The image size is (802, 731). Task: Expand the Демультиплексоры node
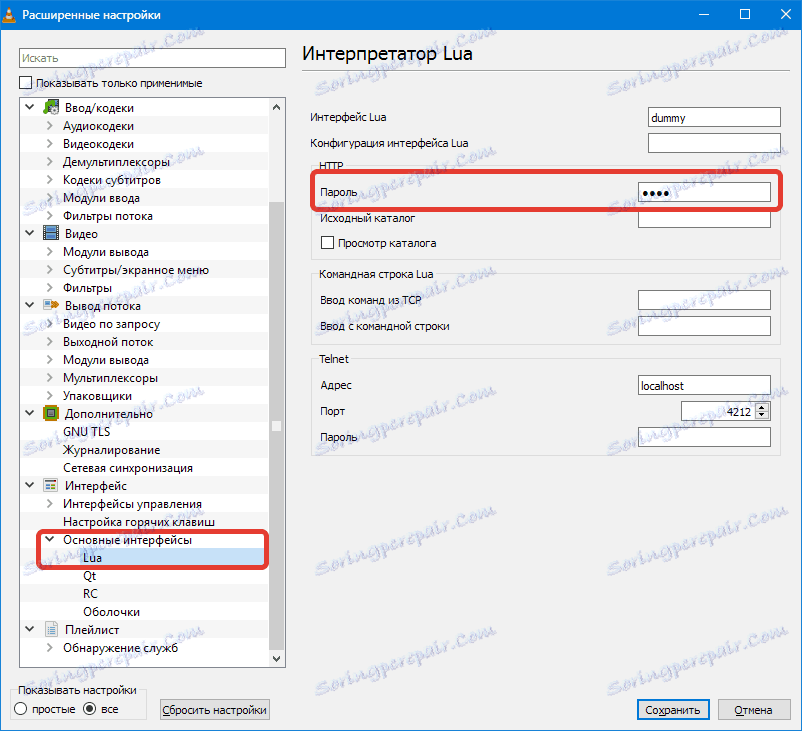50,162
